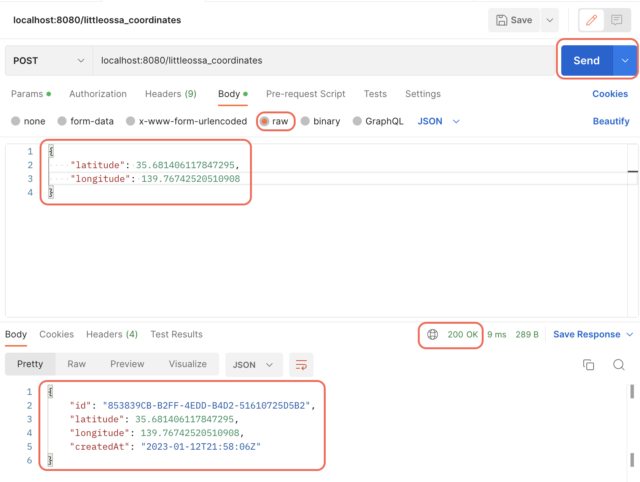Select the request Body tab

point(233,94)
